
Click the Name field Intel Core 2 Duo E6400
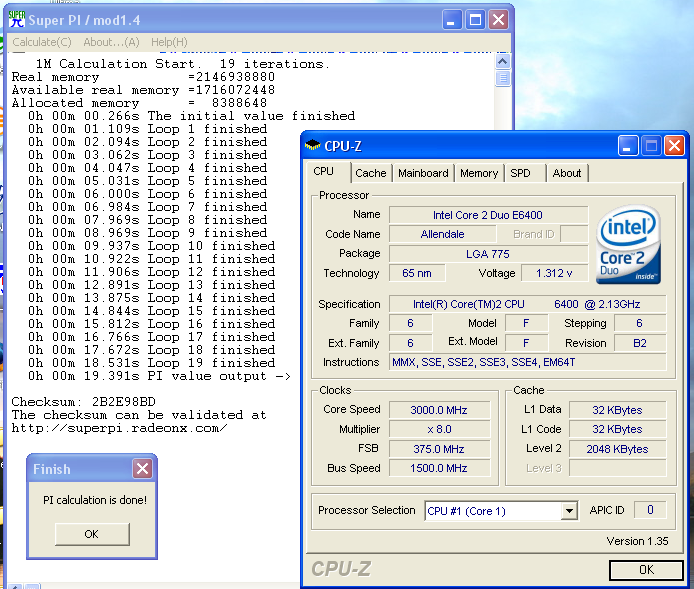coord(488,215)
